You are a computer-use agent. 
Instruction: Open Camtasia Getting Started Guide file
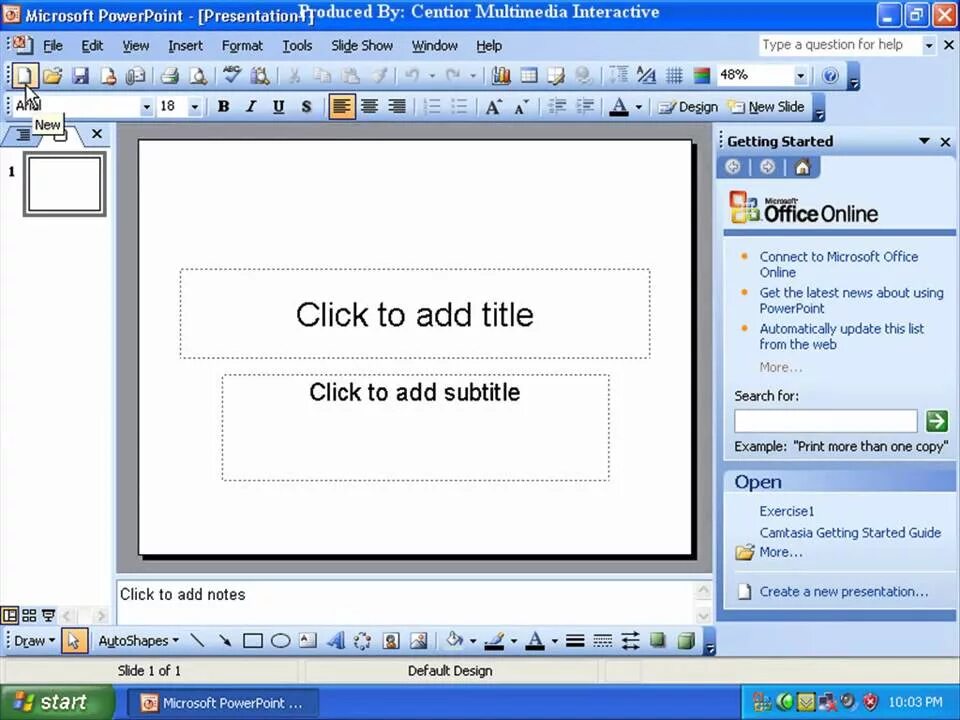click(x=850, y=533)
